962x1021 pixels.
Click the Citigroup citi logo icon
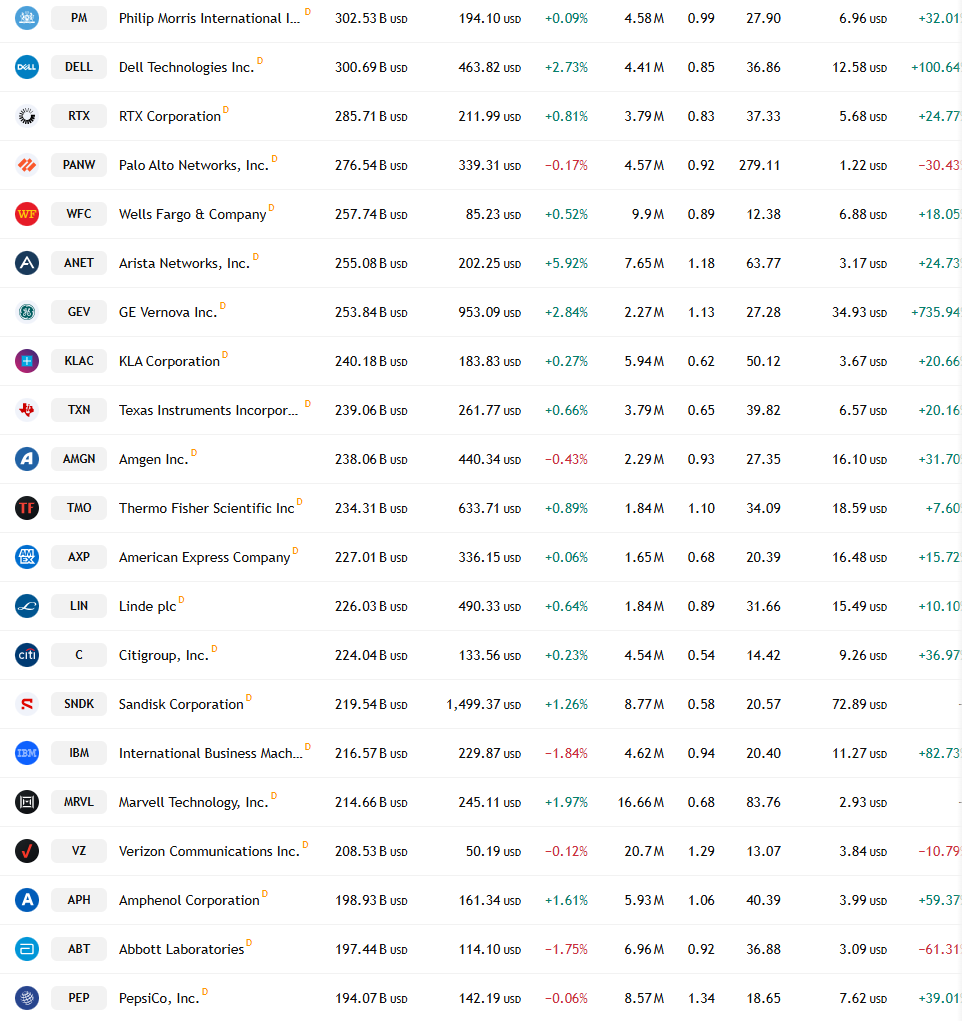click(x=27, y=655)
